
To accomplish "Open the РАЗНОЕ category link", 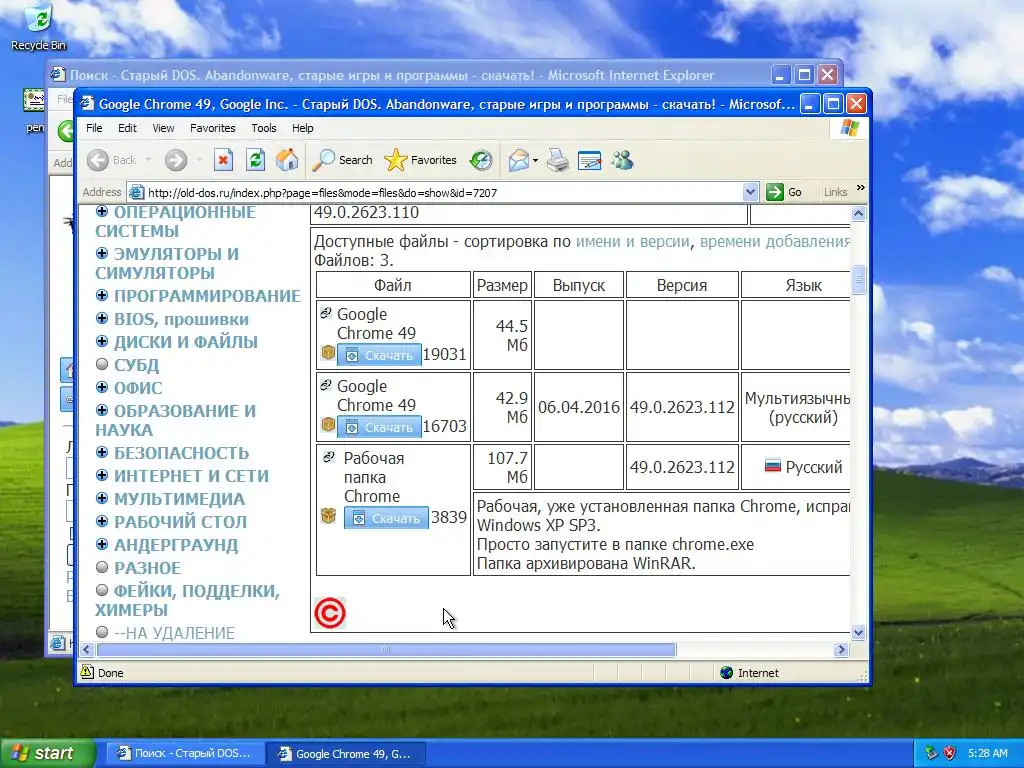I will pos(148,568).
